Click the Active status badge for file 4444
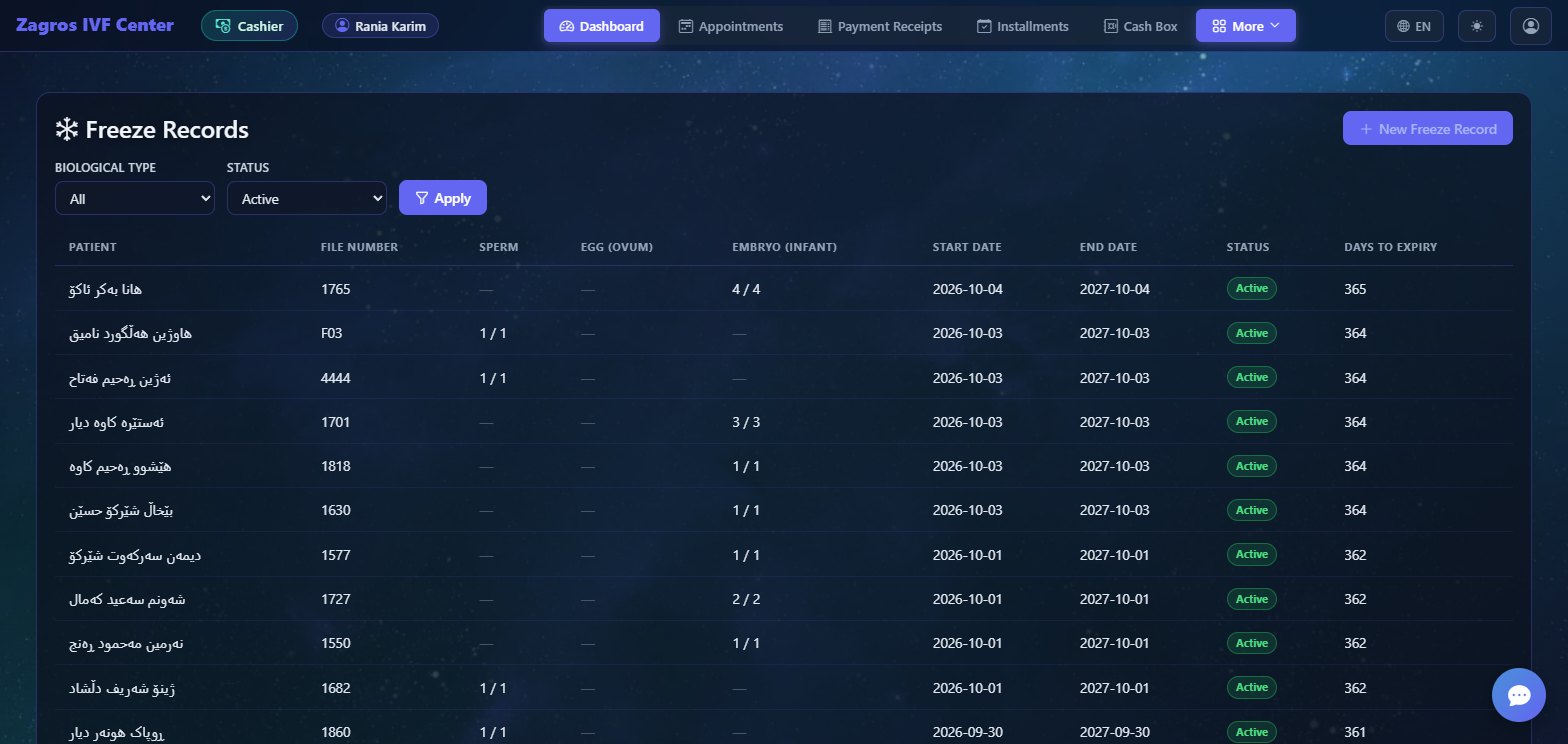 1252,377
